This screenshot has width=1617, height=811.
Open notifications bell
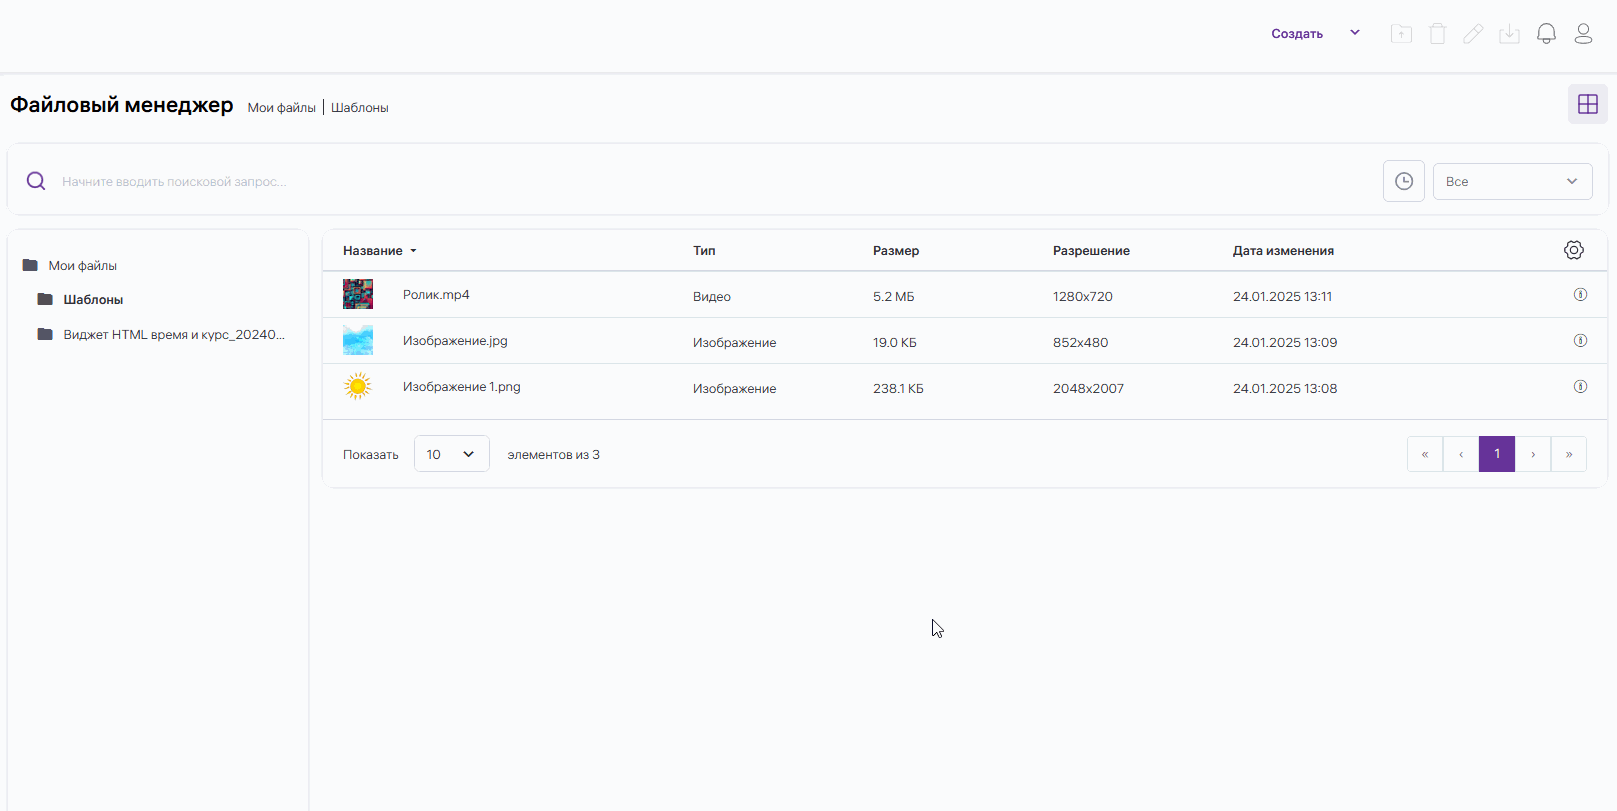[x=1546, y=34]
